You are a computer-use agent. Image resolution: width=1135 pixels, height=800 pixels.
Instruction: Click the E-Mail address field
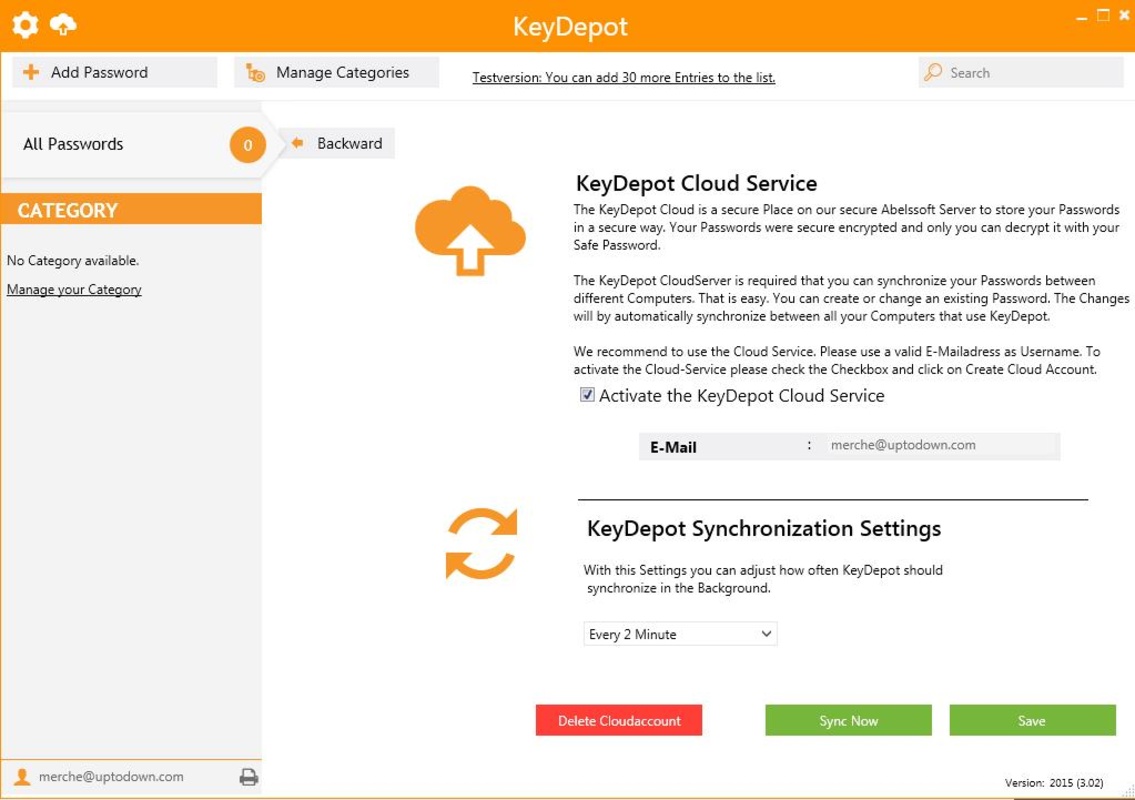tap(940, 446)
